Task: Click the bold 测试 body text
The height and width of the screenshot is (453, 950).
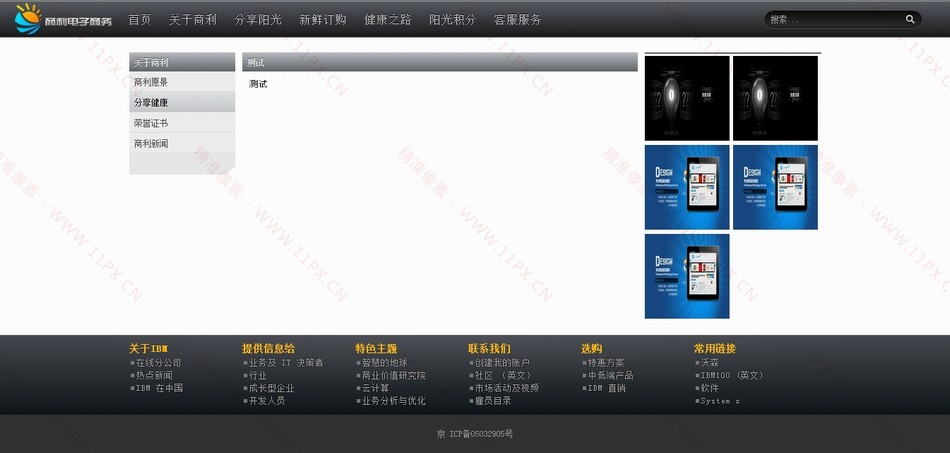Action: (x=258, y=84)
